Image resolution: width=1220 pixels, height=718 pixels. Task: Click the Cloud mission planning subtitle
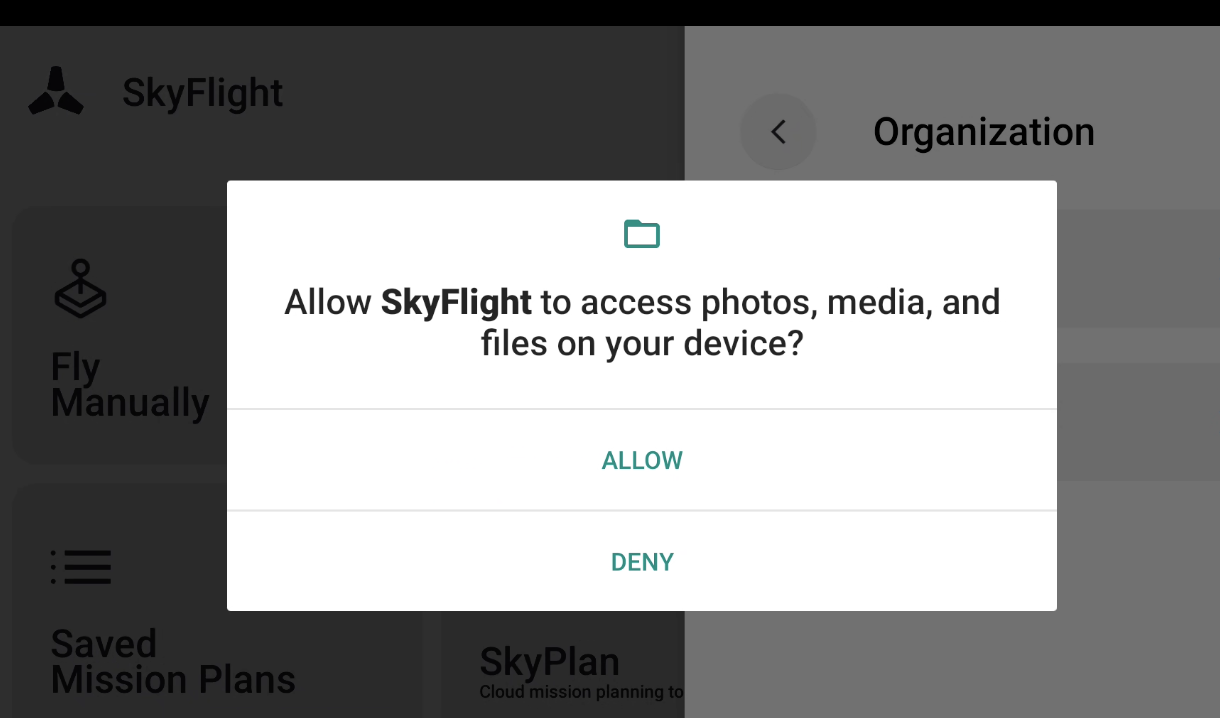tap(582, 691)
